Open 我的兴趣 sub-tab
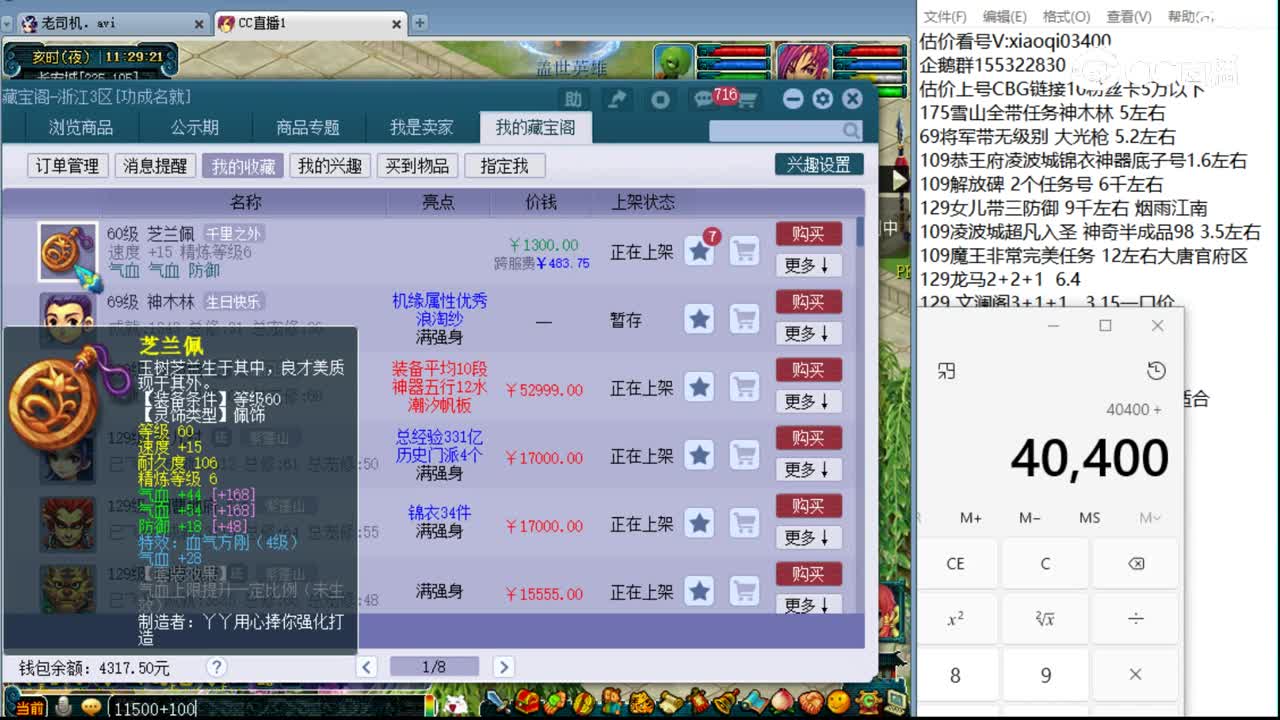1280x720 pixels. [x=330, y=166]
